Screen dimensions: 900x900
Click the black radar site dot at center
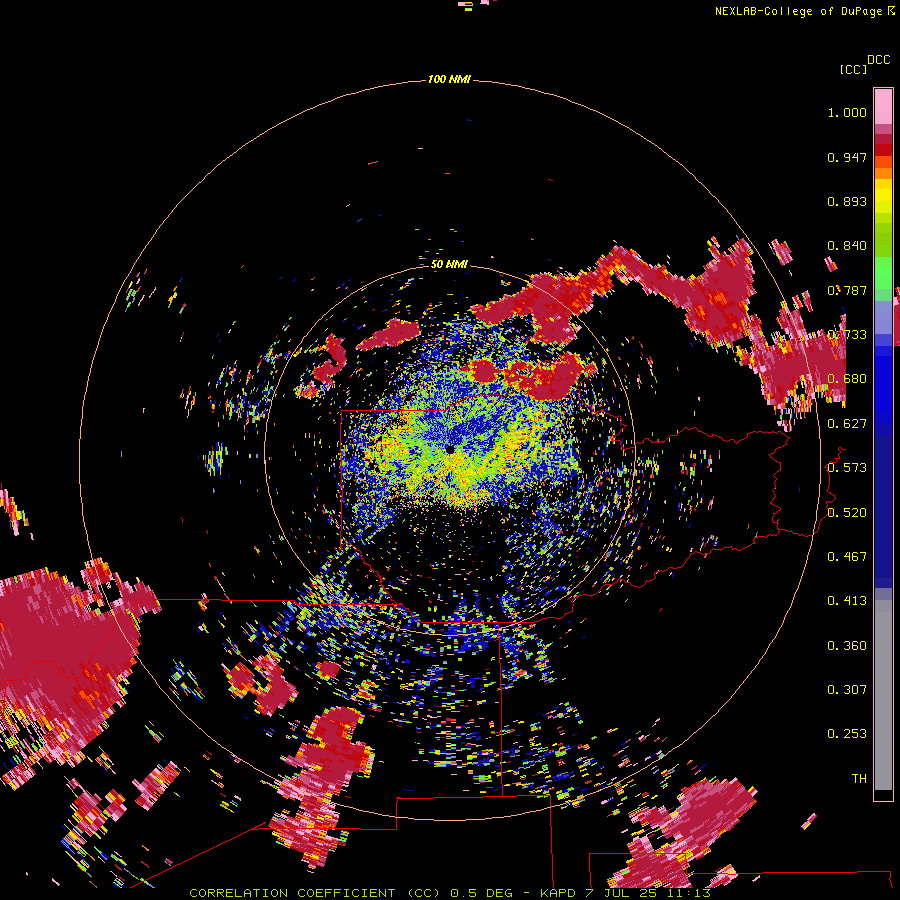pyautogui.click(x=450, y=450)
